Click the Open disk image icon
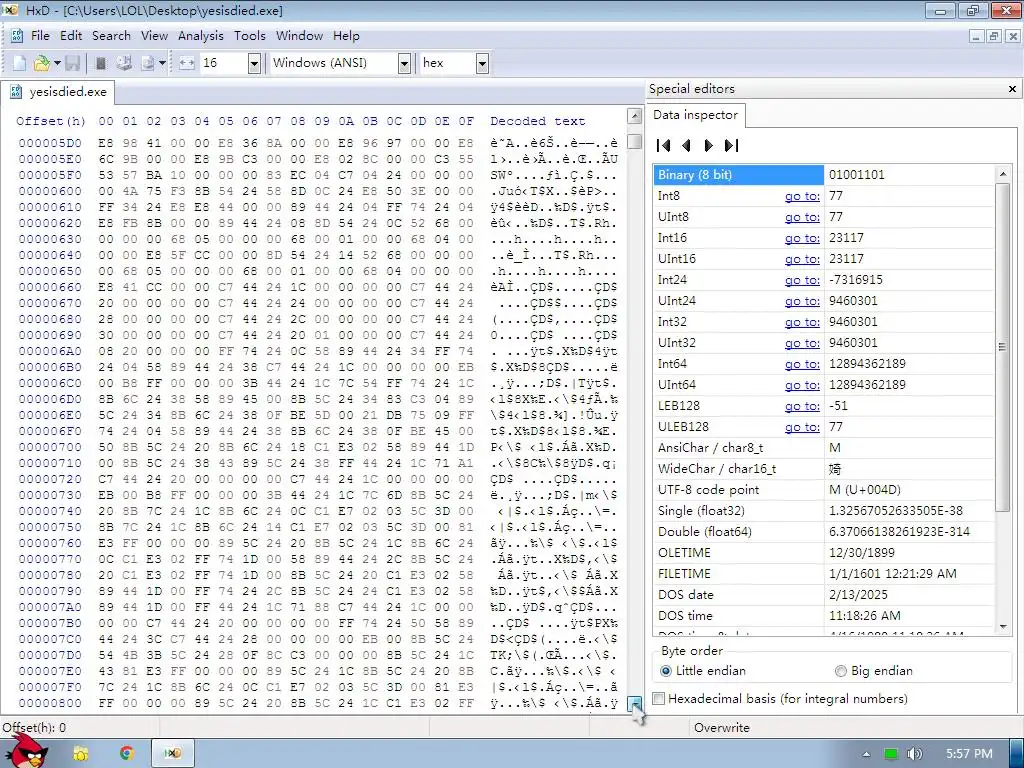 pyautogui.click(x=148, y=63)
